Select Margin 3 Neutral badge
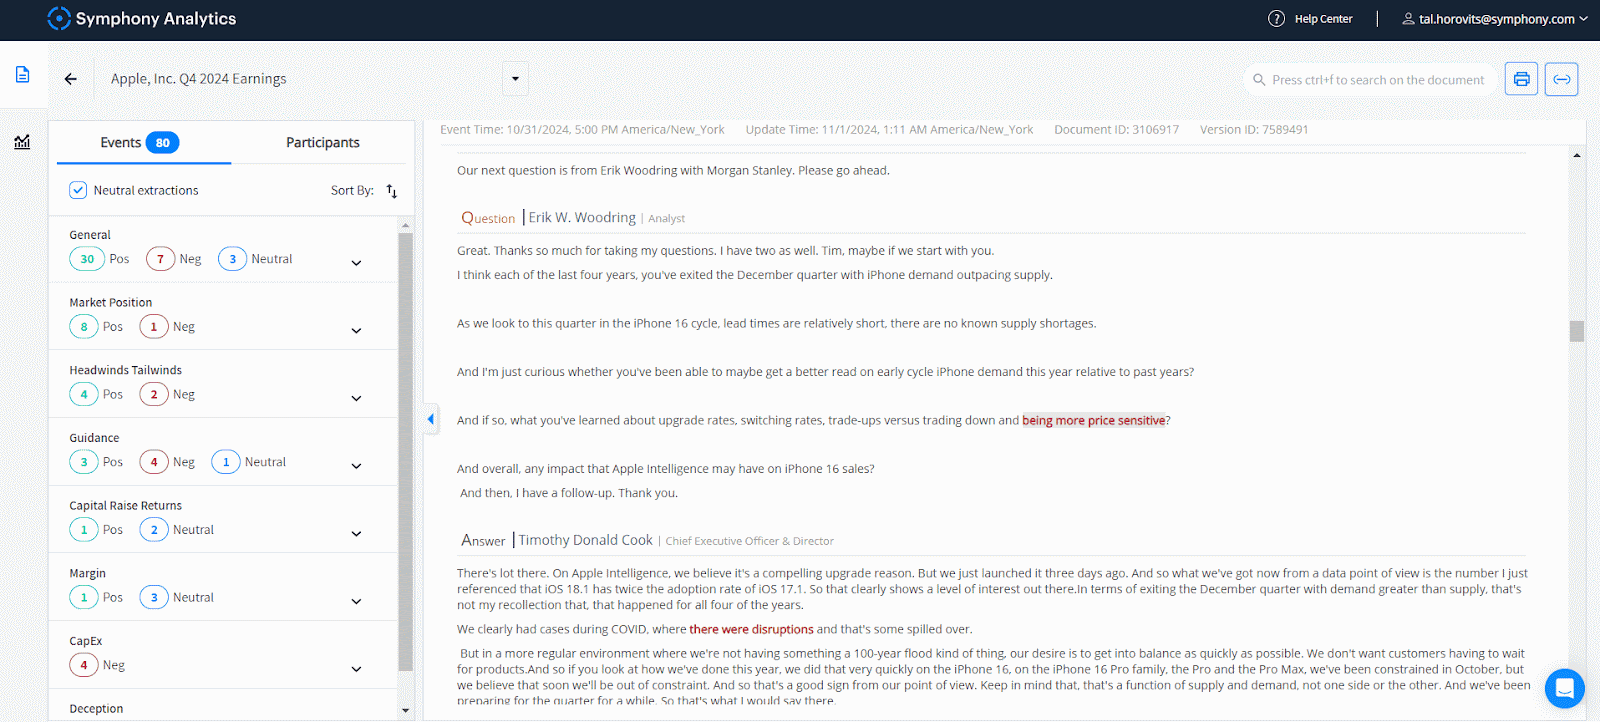 pos(154,598)
